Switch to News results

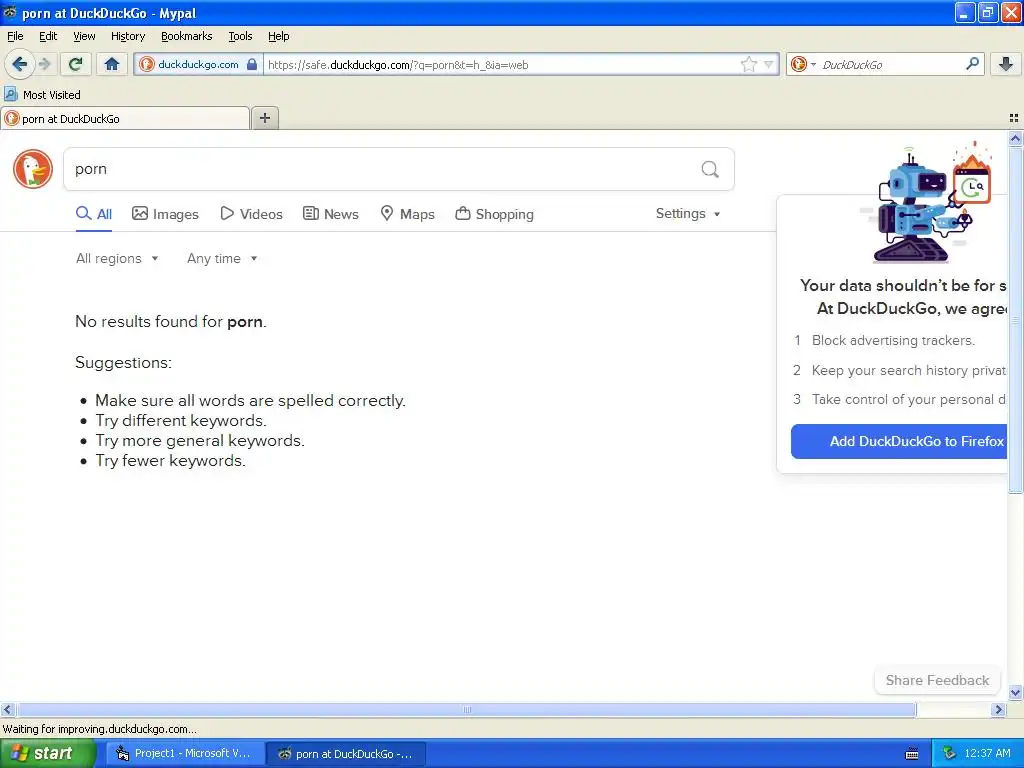tap(330, 214)
